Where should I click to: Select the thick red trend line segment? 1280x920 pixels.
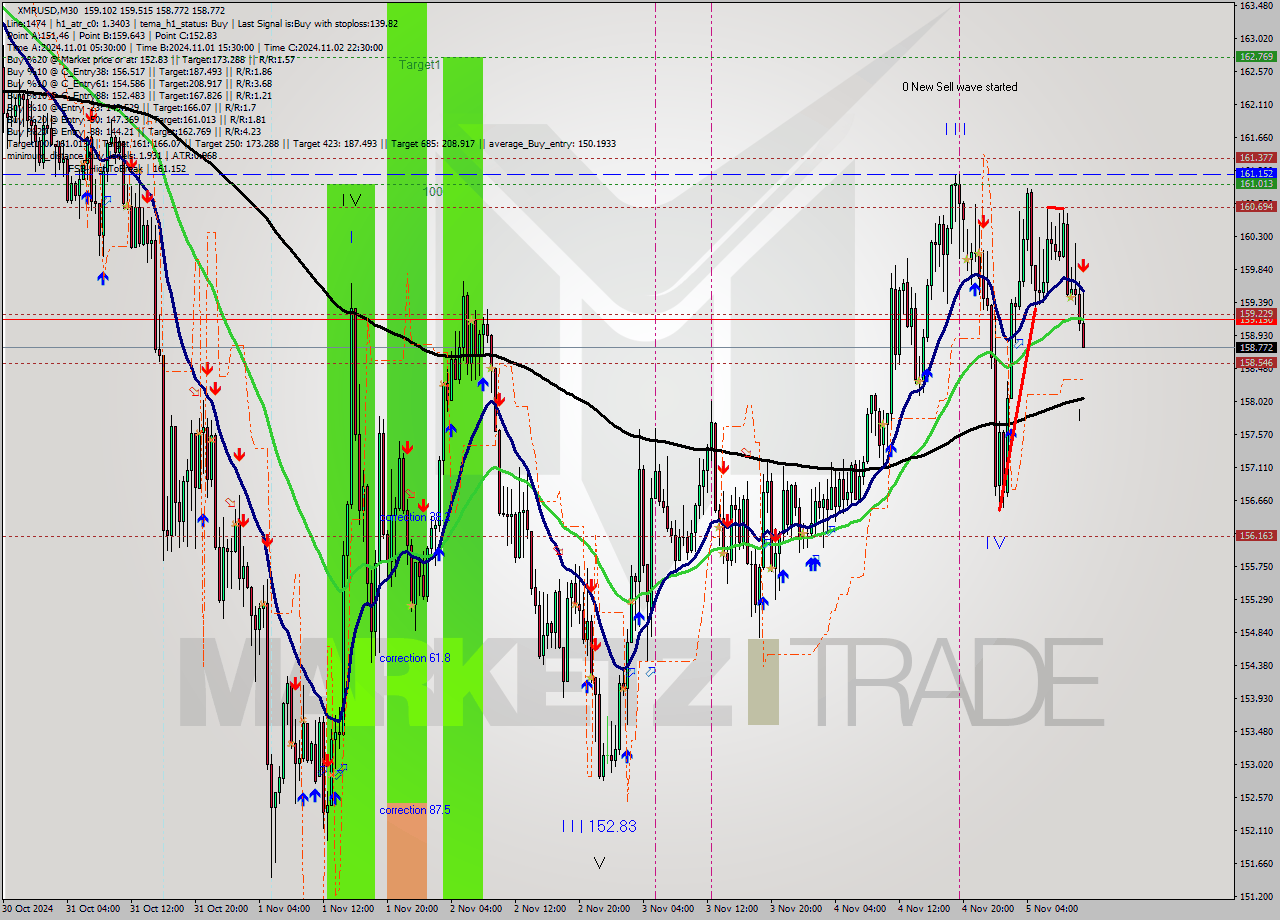1017,410
